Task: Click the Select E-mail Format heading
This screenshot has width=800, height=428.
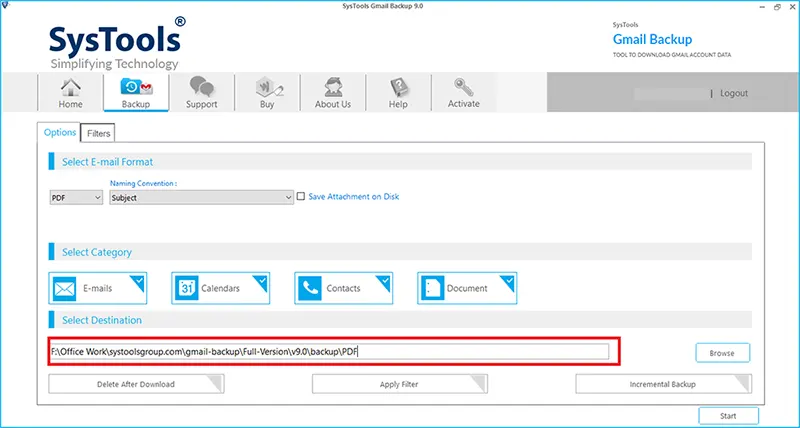Action: click(108, 162)
